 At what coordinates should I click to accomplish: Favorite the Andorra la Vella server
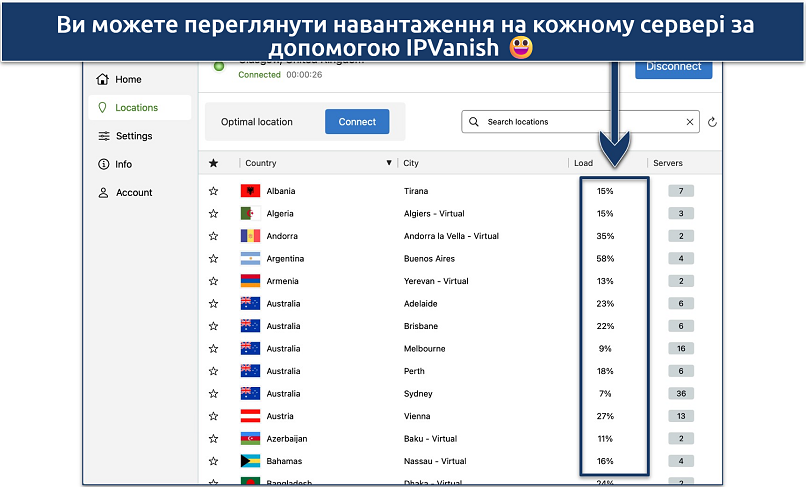213,236
